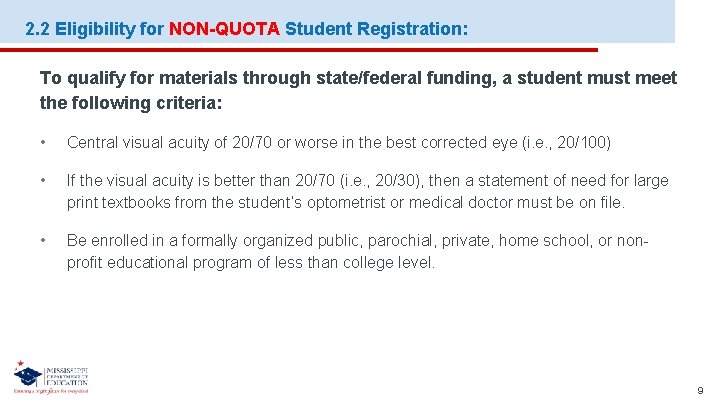720x405 pixels.
Task: Click 'the following criteria:' bold line
Action: point(131,103)
